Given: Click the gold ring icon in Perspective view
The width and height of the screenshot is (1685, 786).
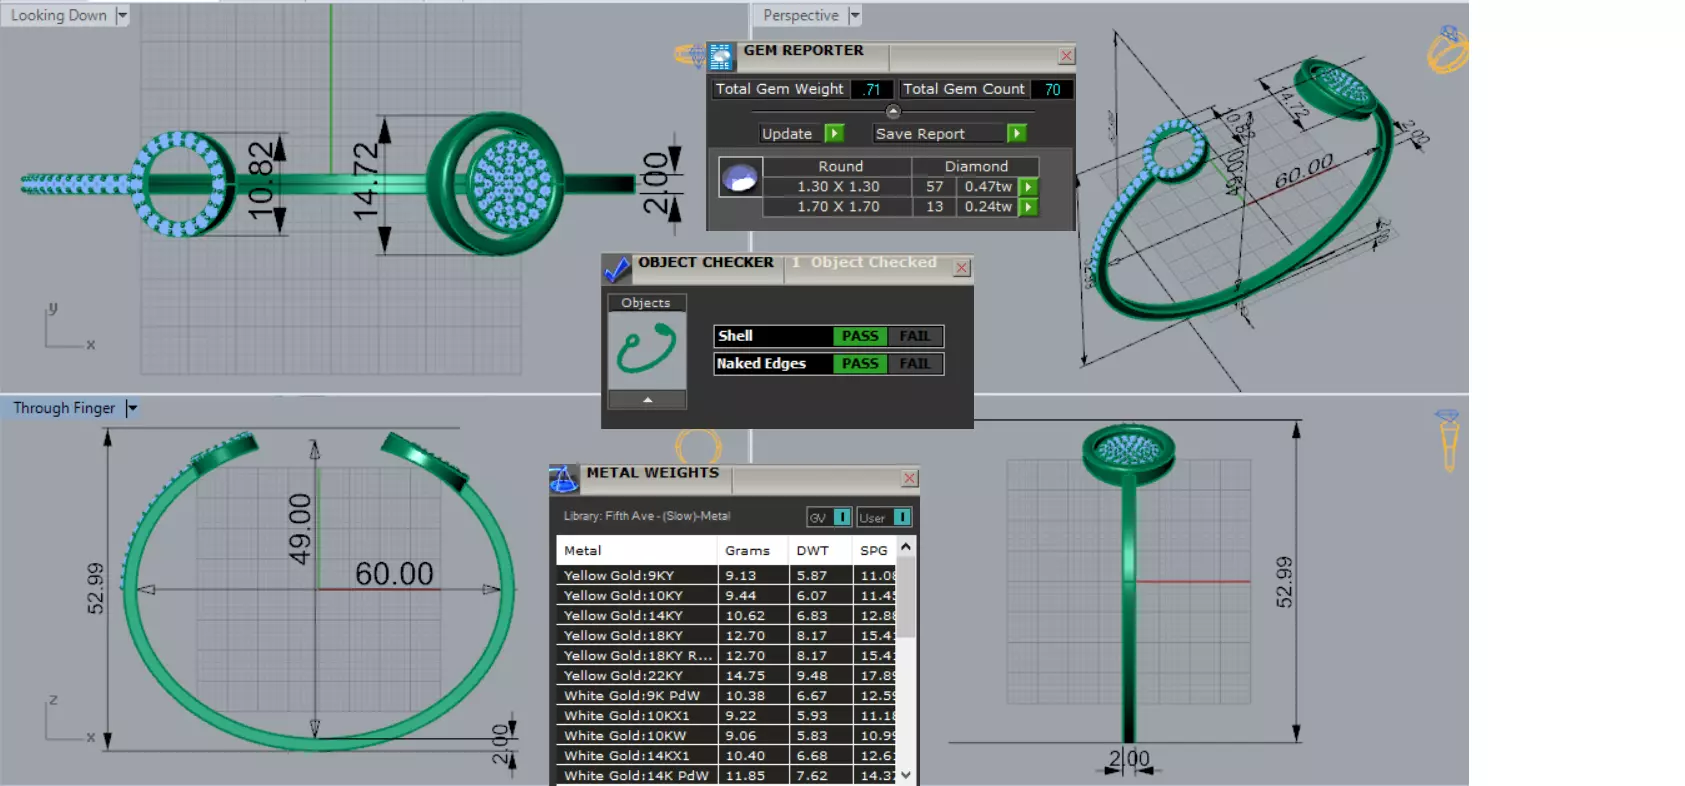Looking at the screenshot, I should 1447,50.
